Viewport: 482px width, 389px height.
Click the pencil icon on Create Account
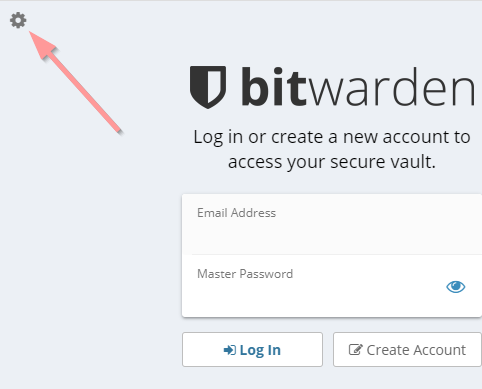[355, 350]
